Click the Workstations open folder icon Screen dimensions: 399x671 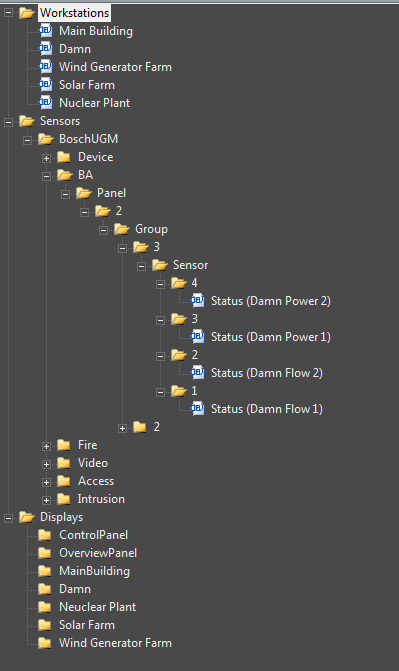tap(27, 13)
